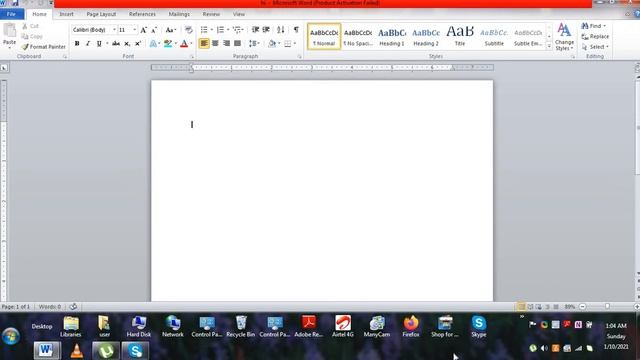The image size is (640, 360).
Task: Click the Cut command
Action: 31,26
